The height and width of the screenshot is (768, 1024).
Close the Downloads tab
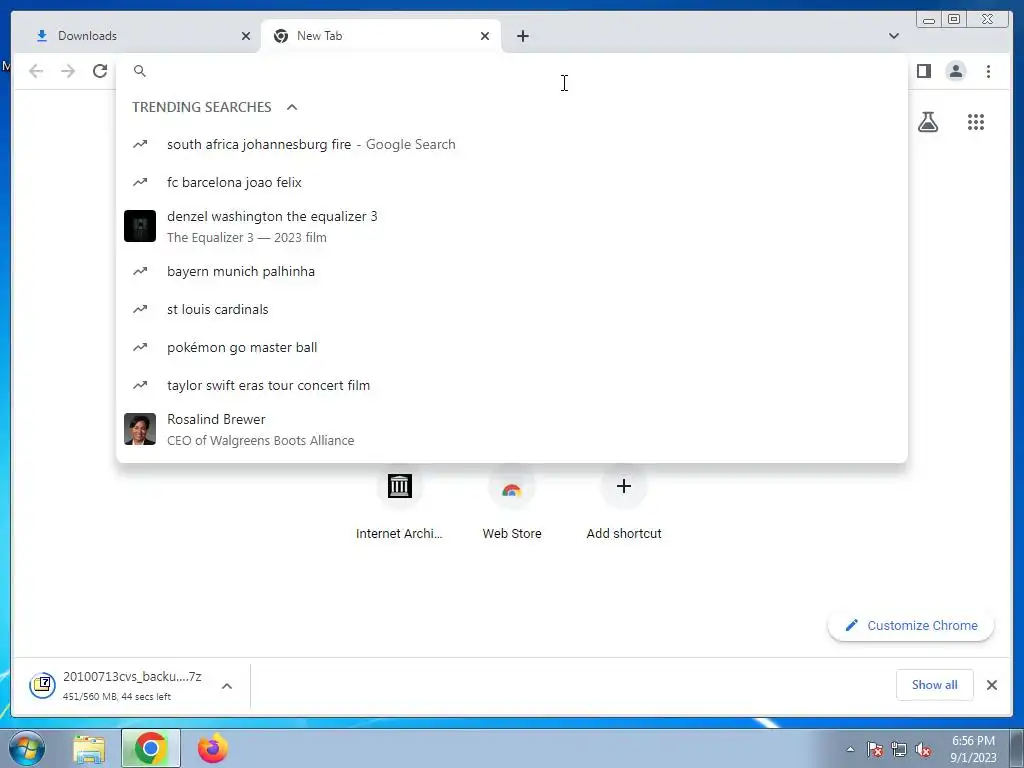tap(246, 36)
